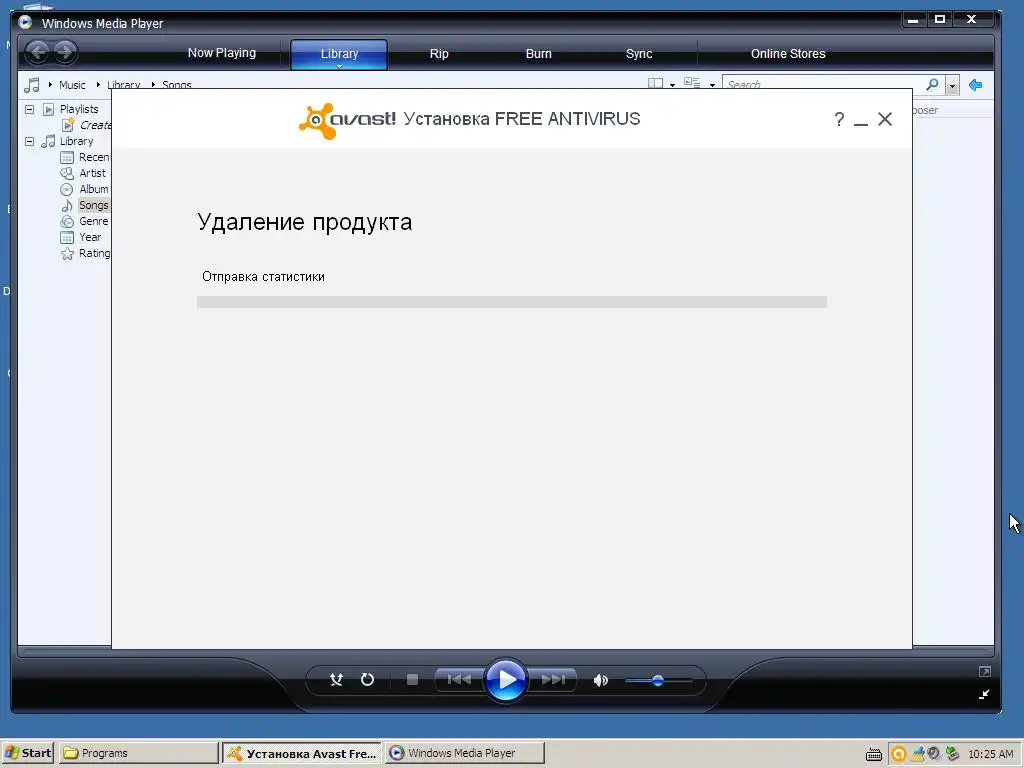The width and height of the screenshot is (1024, 768).
Task: Click the Windows Media Player title icon
Action: pos(25,22)
